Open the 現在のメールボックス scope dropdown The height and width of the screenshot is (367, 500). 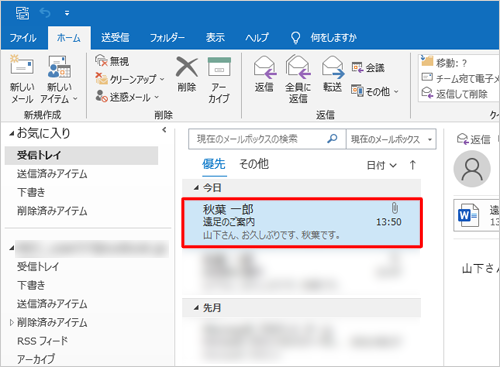coord(391,139)
